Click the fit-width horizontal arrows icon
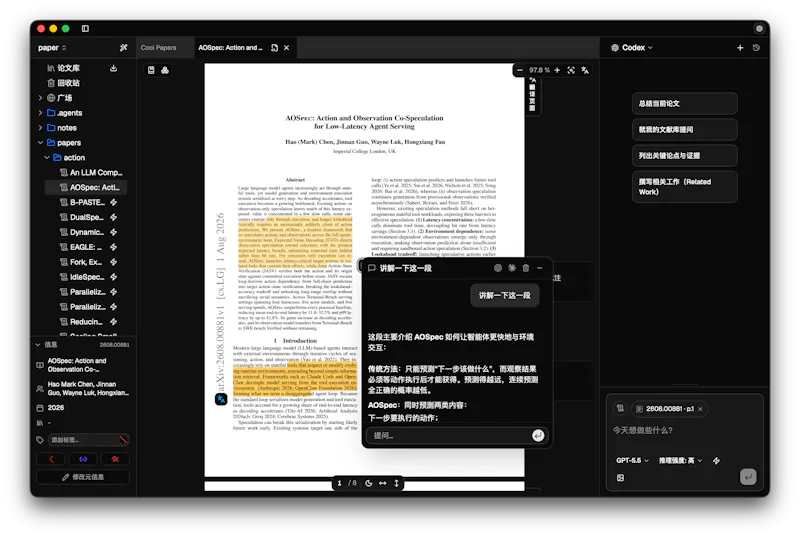The image size is (800, 537). [383, 483]
